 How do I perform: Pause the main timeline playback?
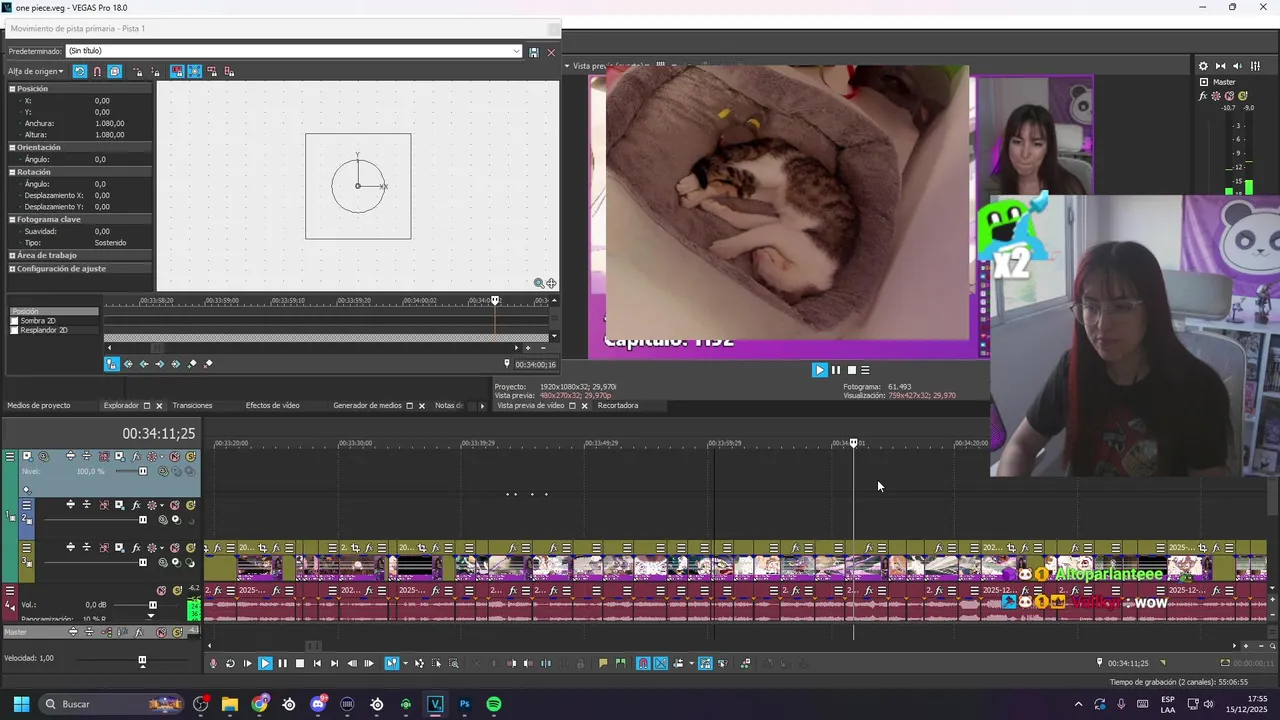tap(282, 663)
